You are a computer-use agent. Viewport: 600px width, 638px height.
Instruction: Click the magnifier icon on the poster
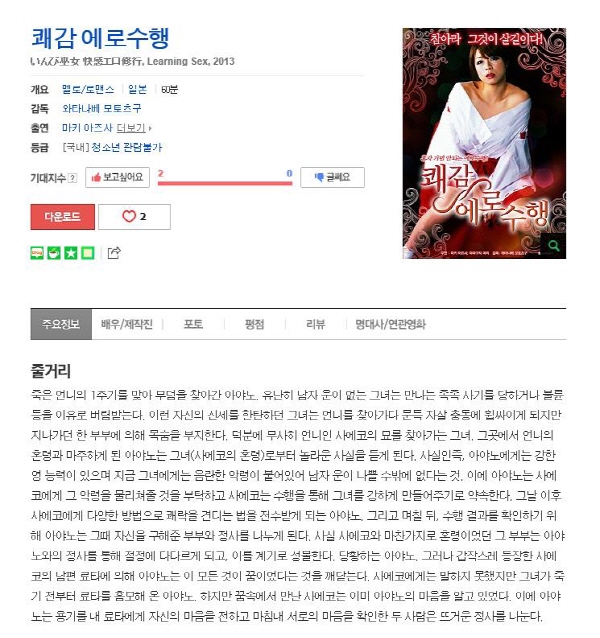554,246
